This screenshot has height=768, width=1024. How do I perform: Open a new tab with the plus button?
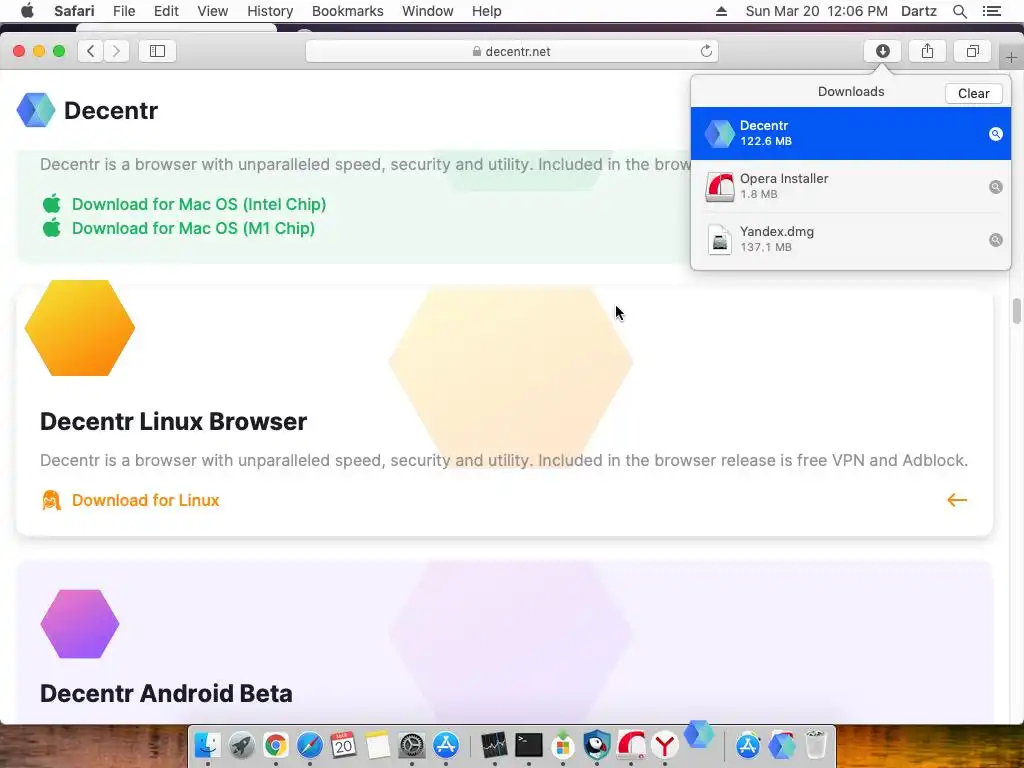click(1011, 58)
